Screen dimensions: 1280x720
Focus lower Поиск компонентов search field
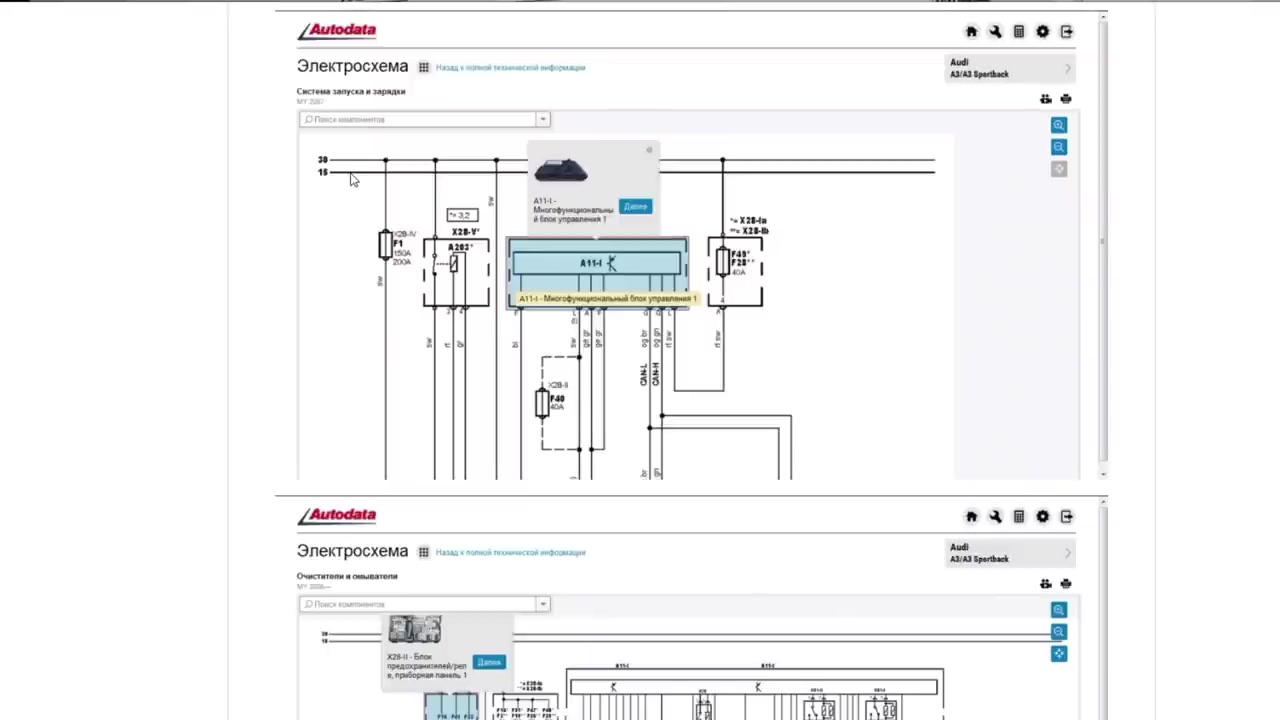[418, 604]
